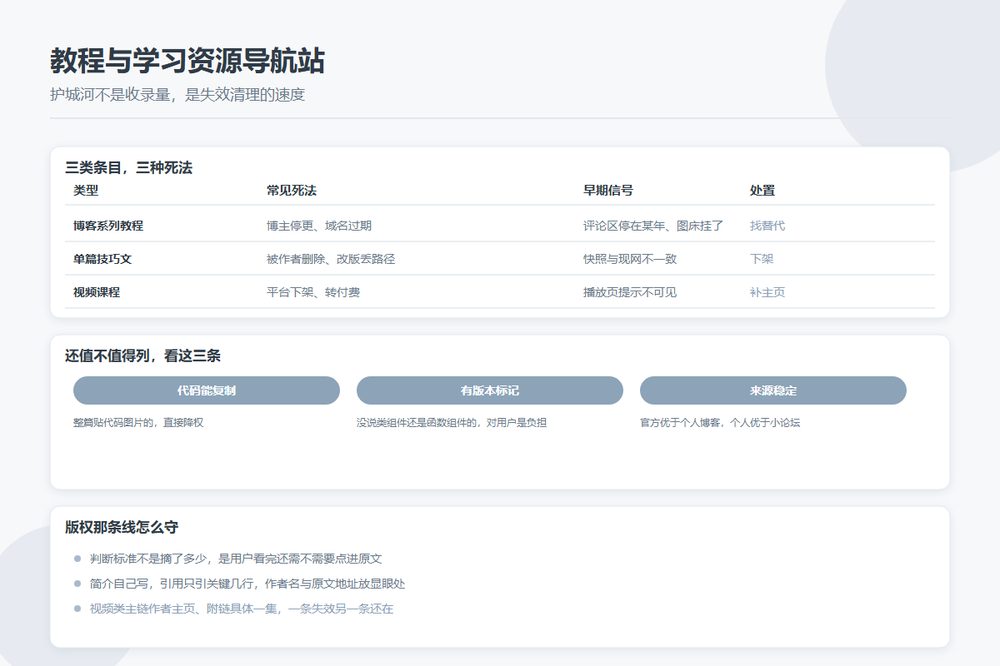The image size is (1000, 666).
Task: Click the cell 快照与现网不一致
Action: (x=629, y=259)
